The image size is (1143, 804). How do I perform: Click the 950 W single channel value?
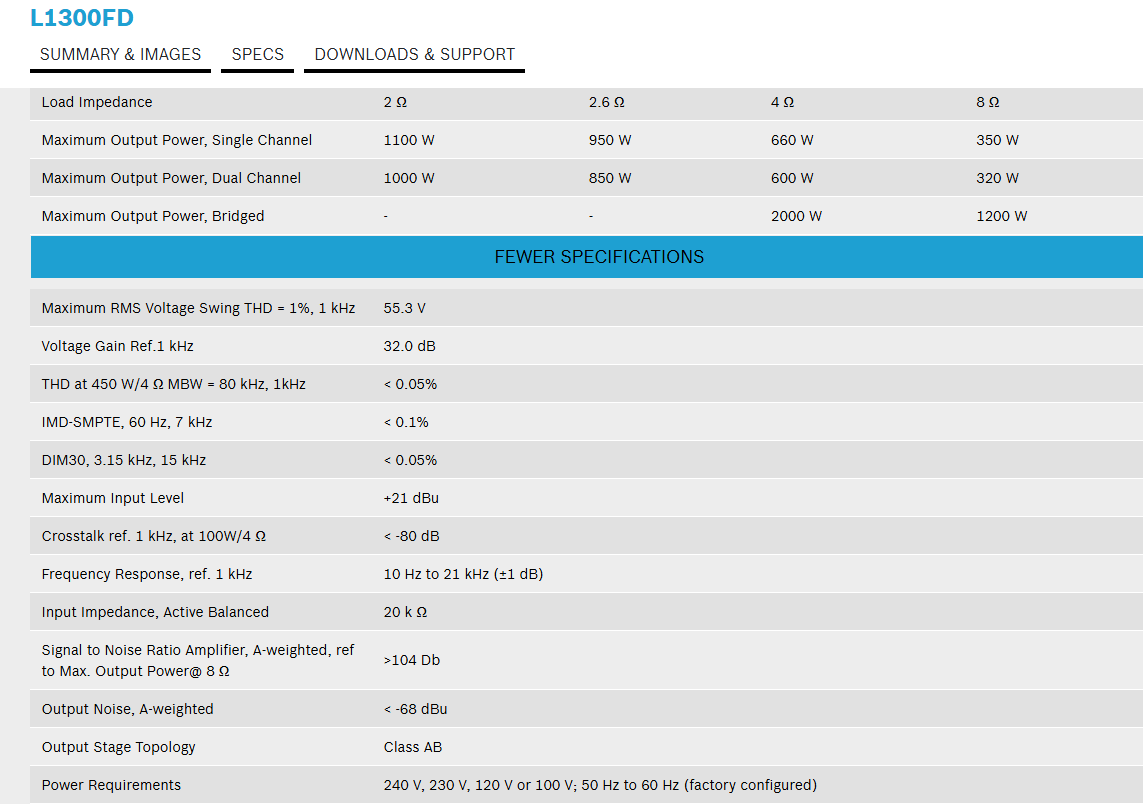[x=610, y=140]
